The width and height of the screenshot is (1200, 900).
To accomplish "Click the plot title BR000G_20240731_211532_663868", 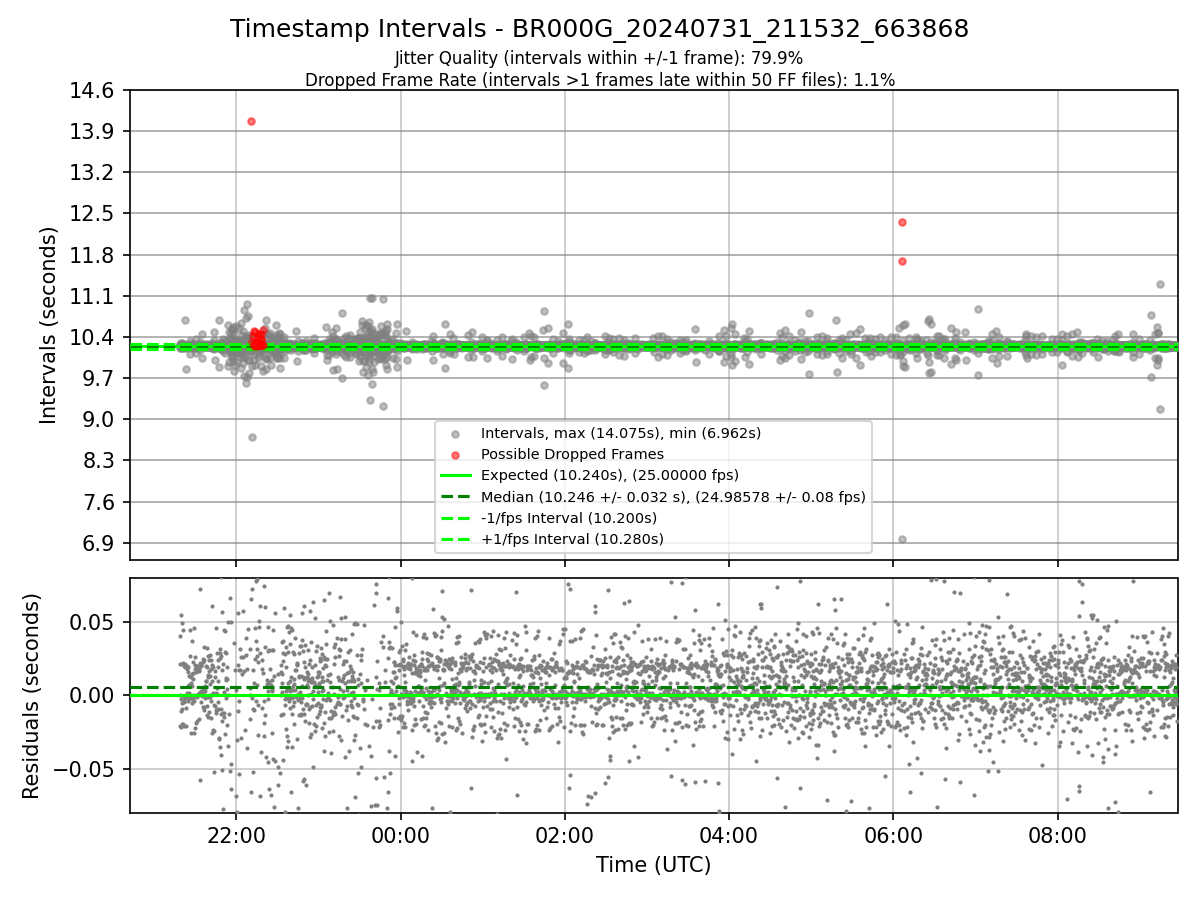I will point(599,29).
